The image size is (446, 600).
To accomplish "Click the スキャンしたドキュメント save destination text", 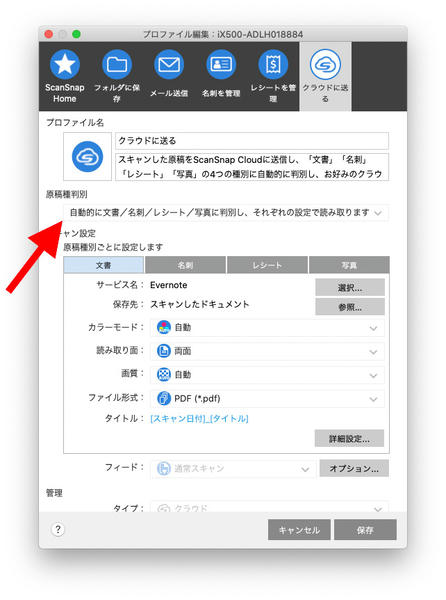I will (200, 304).
